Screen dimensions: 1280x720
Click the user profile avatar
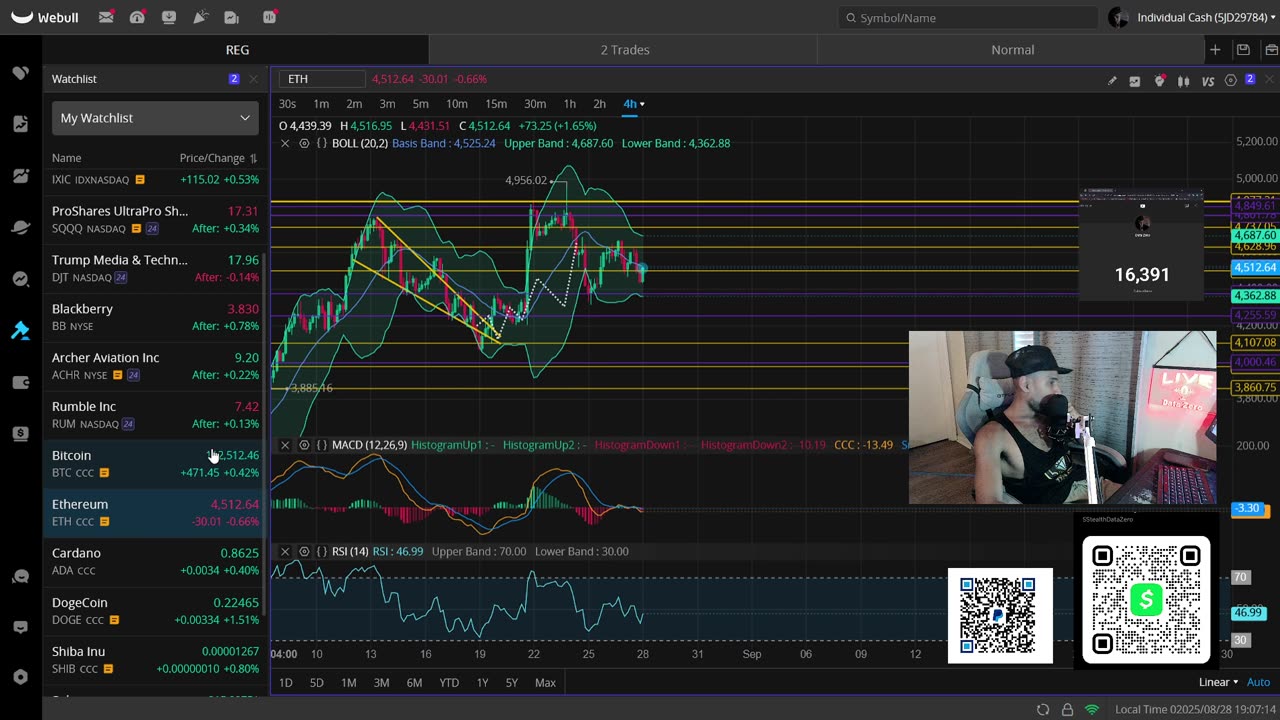1119,17
